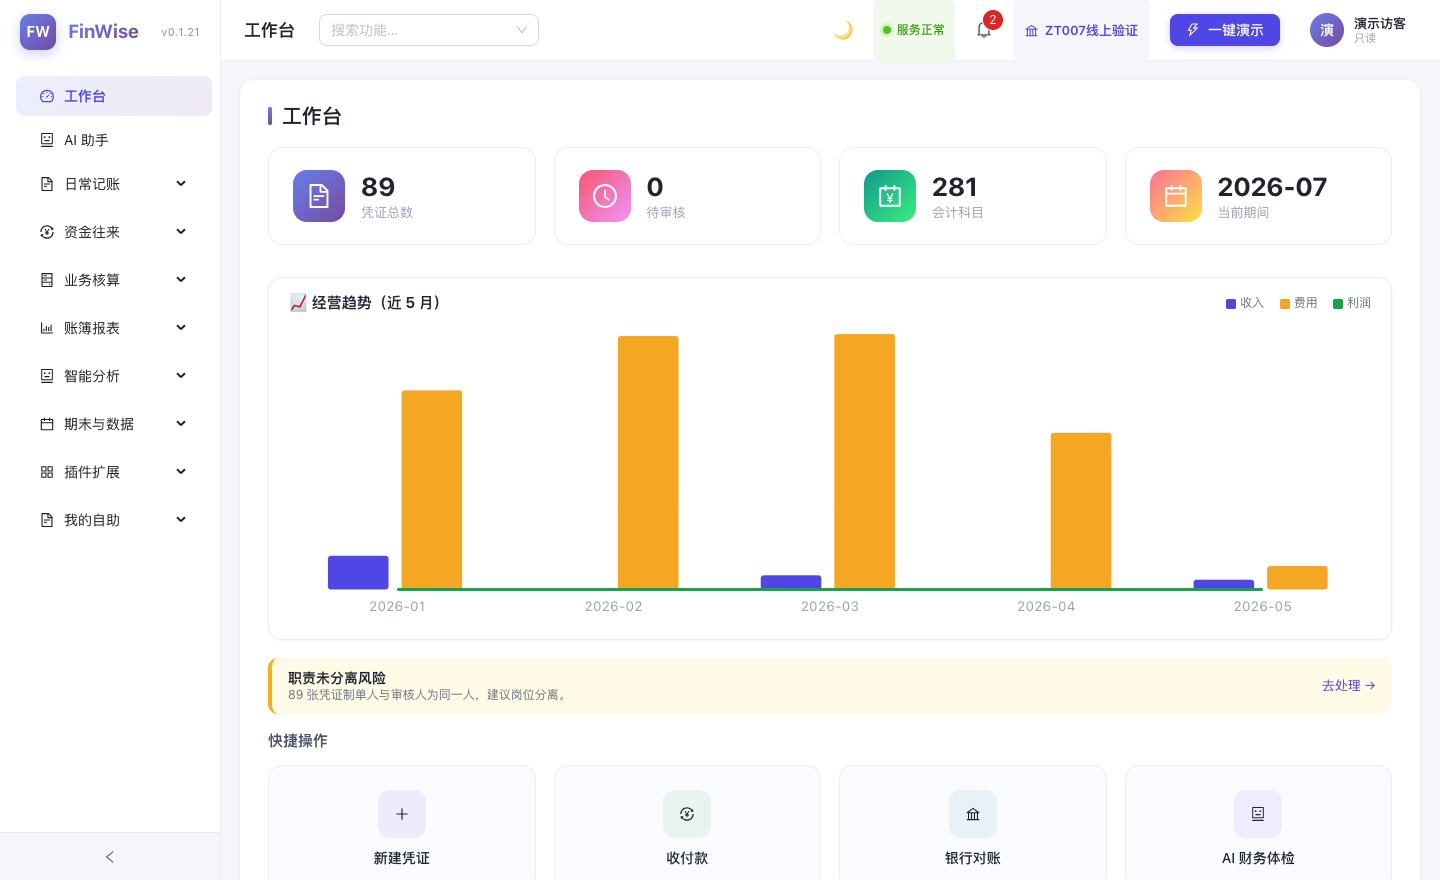This screenshot has height=880, width=1440.
Task: Click the version label v0.1.21
Action: 180,32
